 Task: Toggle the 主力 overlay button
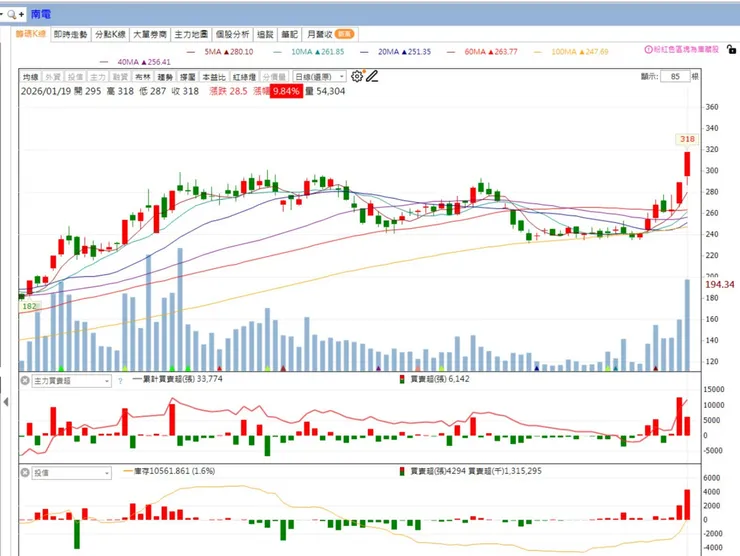(x=98, y=76)
